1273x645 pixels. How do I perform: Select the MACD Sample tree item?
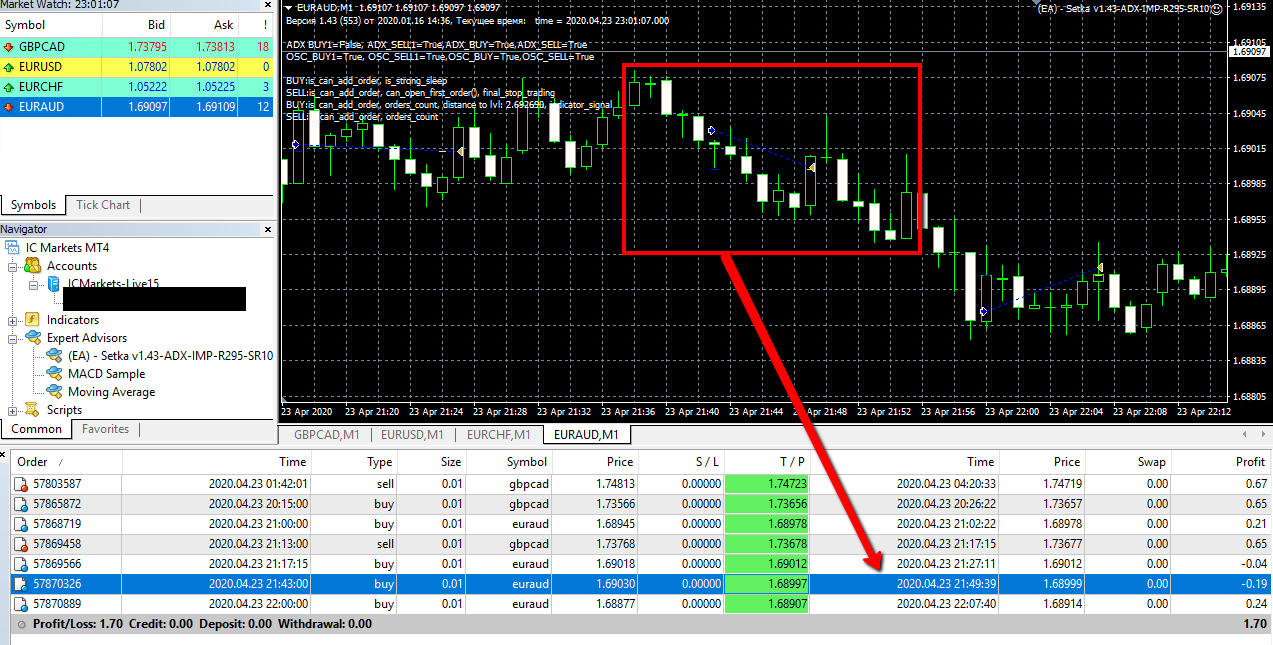coord(106,374)
